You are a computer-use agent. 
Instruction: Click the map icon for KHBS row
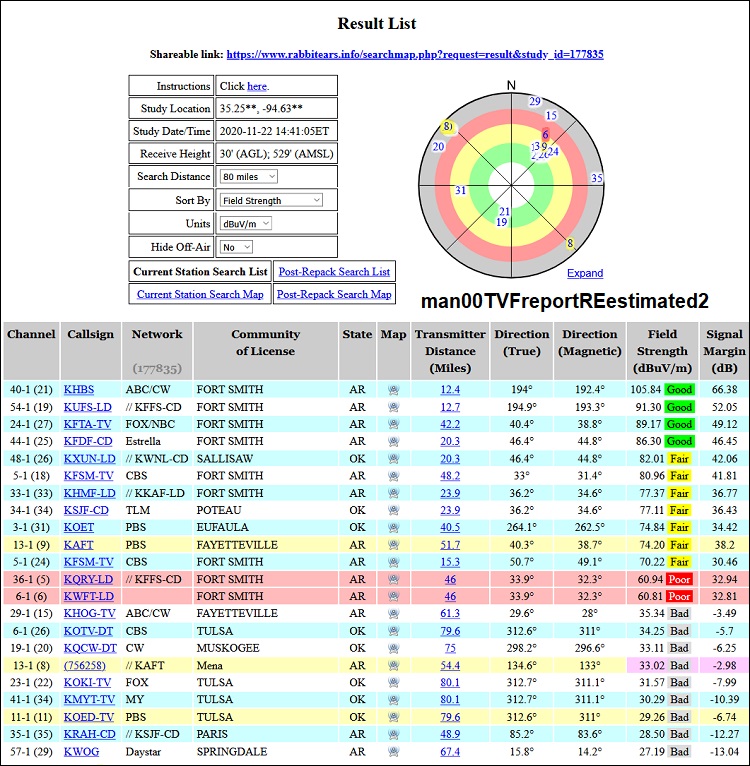tap(393, 389)
